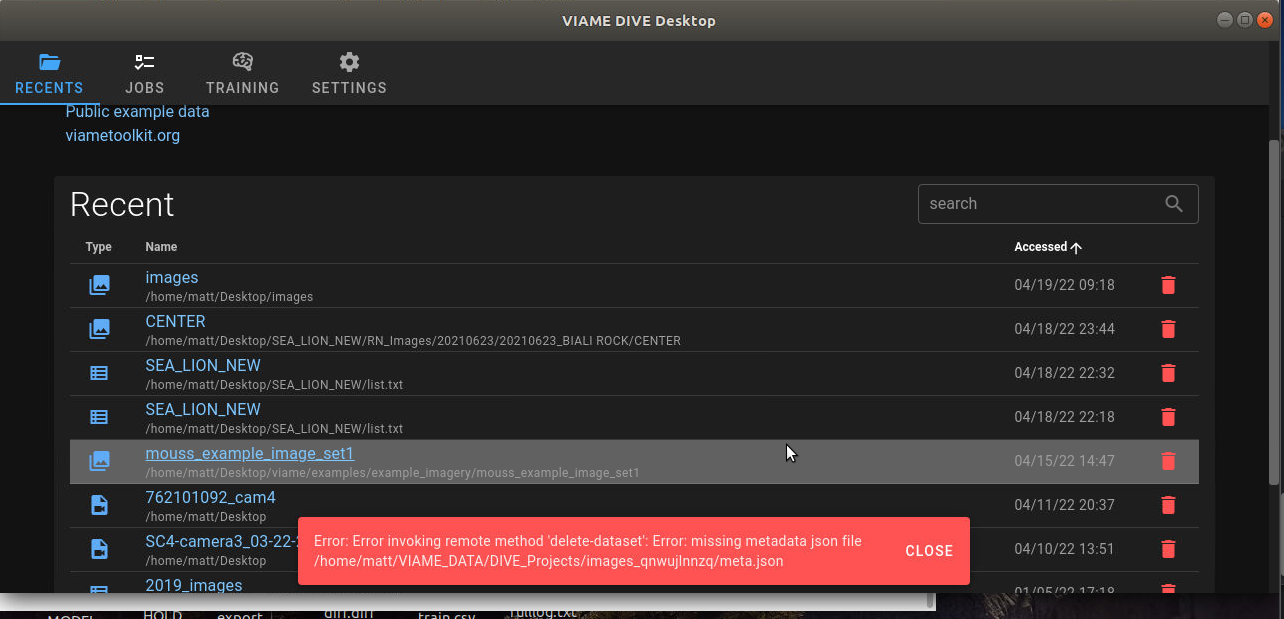The height and width of the screenshot is (619, 1284).
Task: Delete the images dataset with trash icon
Action: pos(1168,285)
